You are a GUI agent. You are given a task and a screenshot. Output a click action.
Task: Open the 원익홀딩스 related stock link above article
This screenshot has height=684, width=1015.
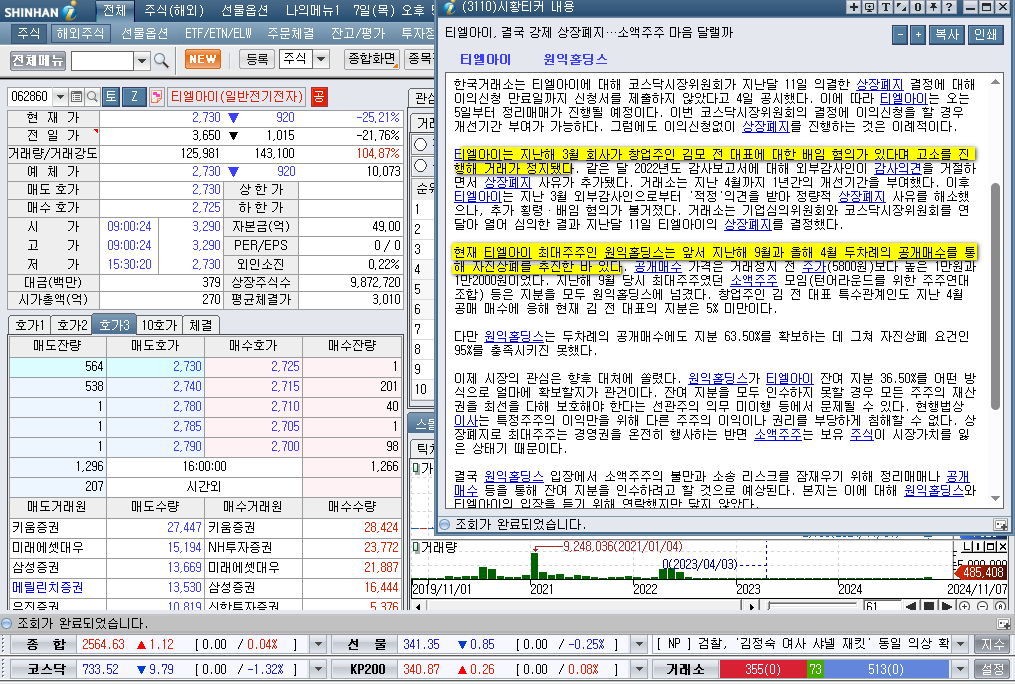[x=575, y=60]
